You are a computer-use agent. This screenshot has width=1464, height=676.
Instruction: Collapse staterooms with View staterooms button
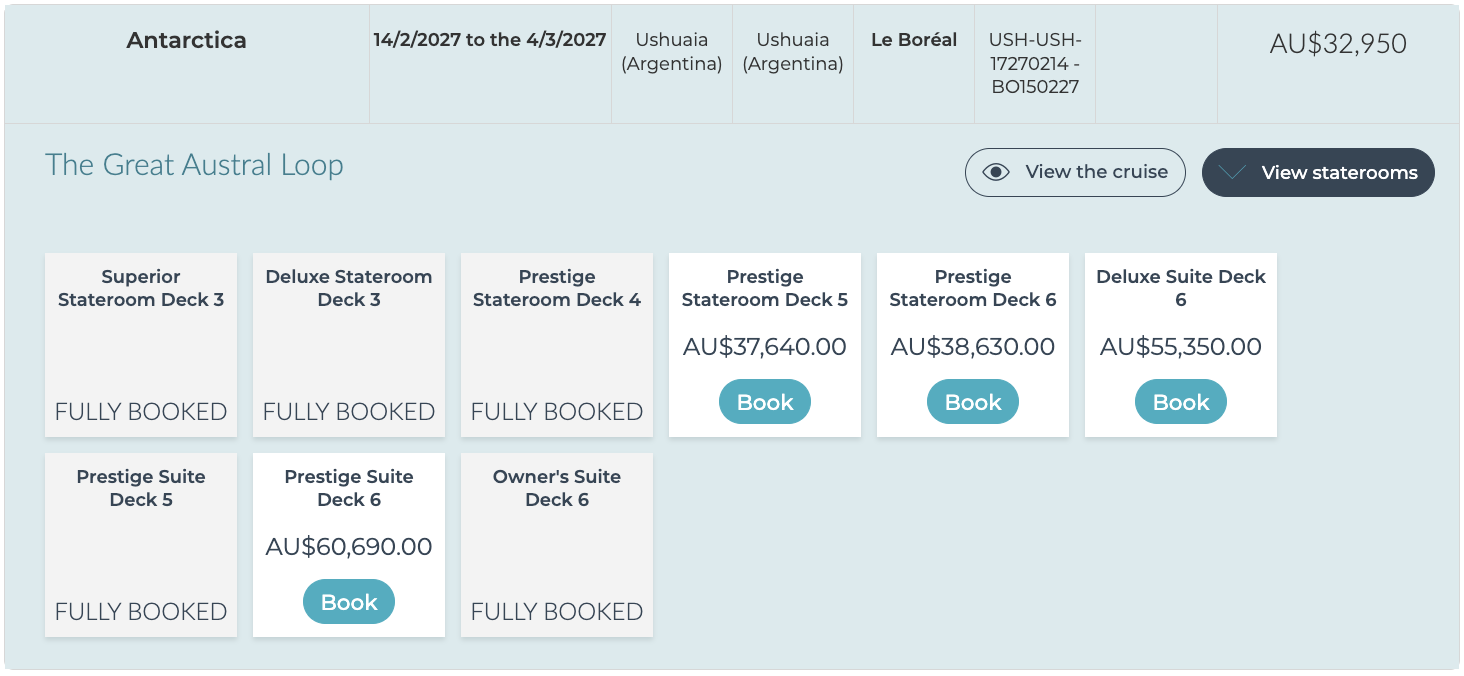pyautogui.click(x=1318, y=172)
